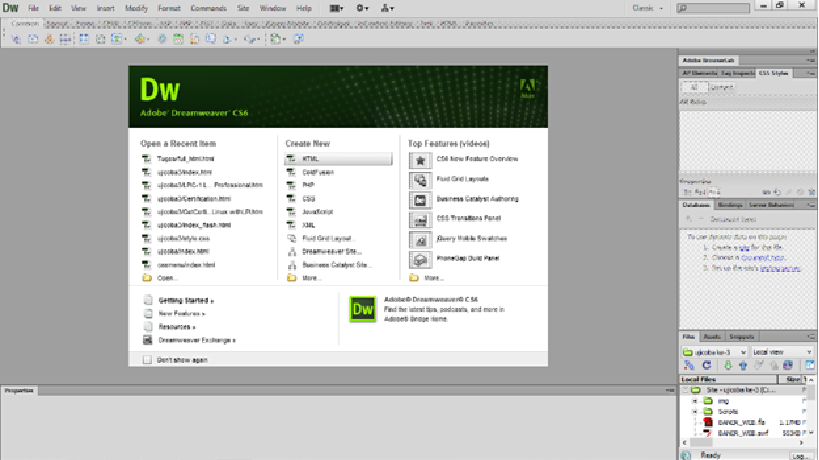Open the Modify menu
Image resolution: width=819 pixels, height=460 pixels.
tap(136, 8)
